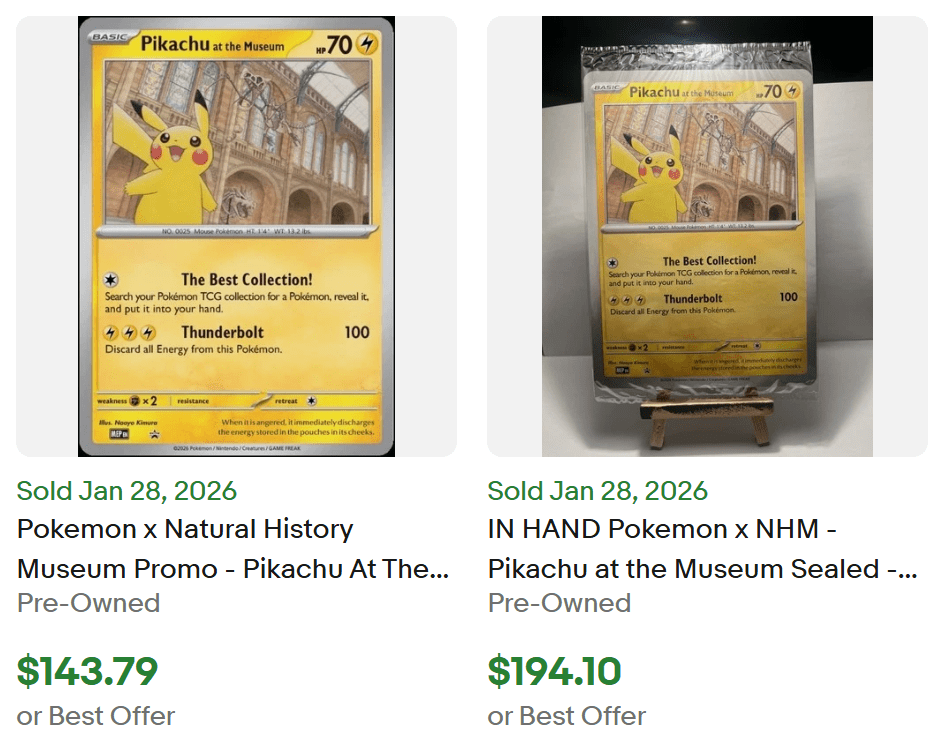
Task: Click the green sold date on the right listing
Action: pos(595,491)
